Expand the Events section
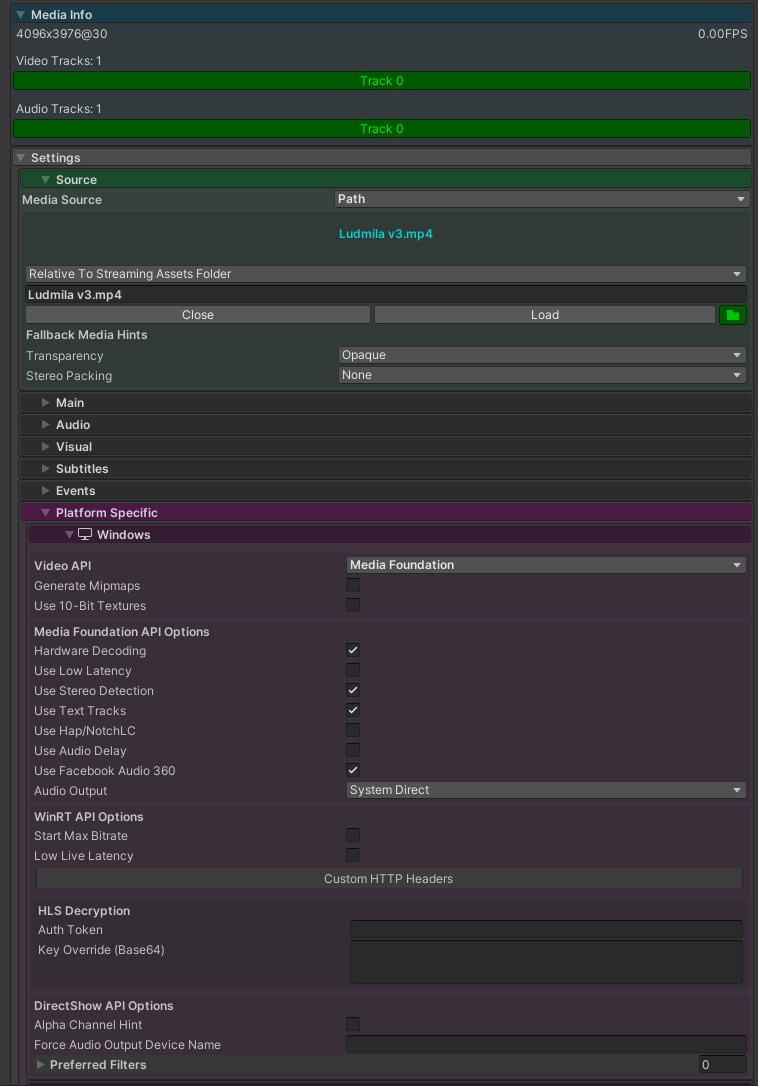 46,490
